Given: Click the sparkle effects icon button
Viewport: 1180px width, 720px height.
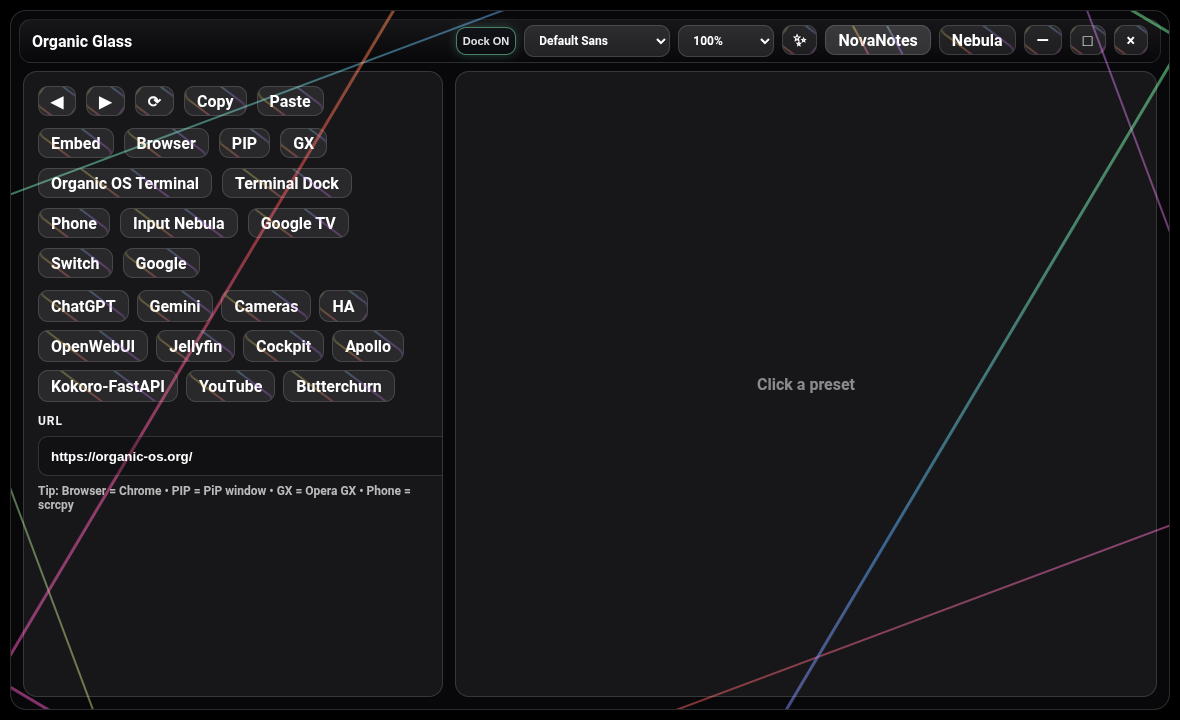Looking at the screenshot, I should coord(799,41).
